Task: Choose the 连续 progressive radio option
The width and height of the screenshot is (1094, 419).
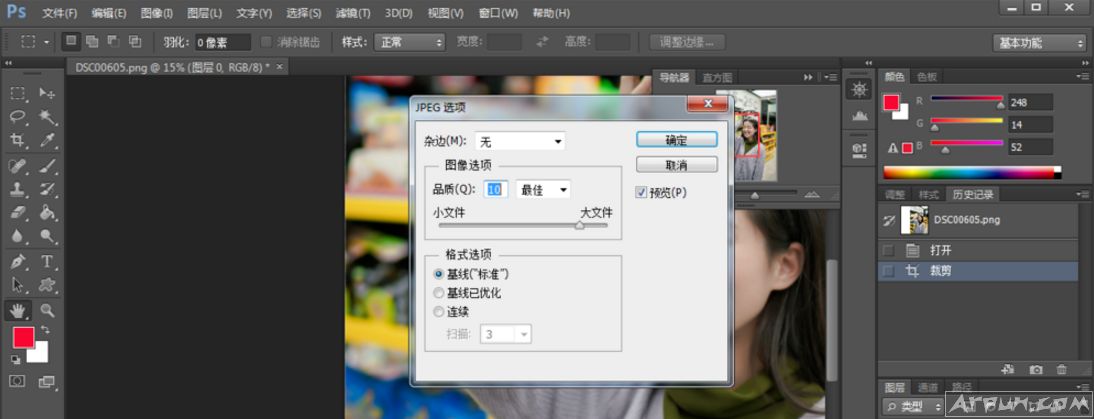Action: [x=438, y=313]
